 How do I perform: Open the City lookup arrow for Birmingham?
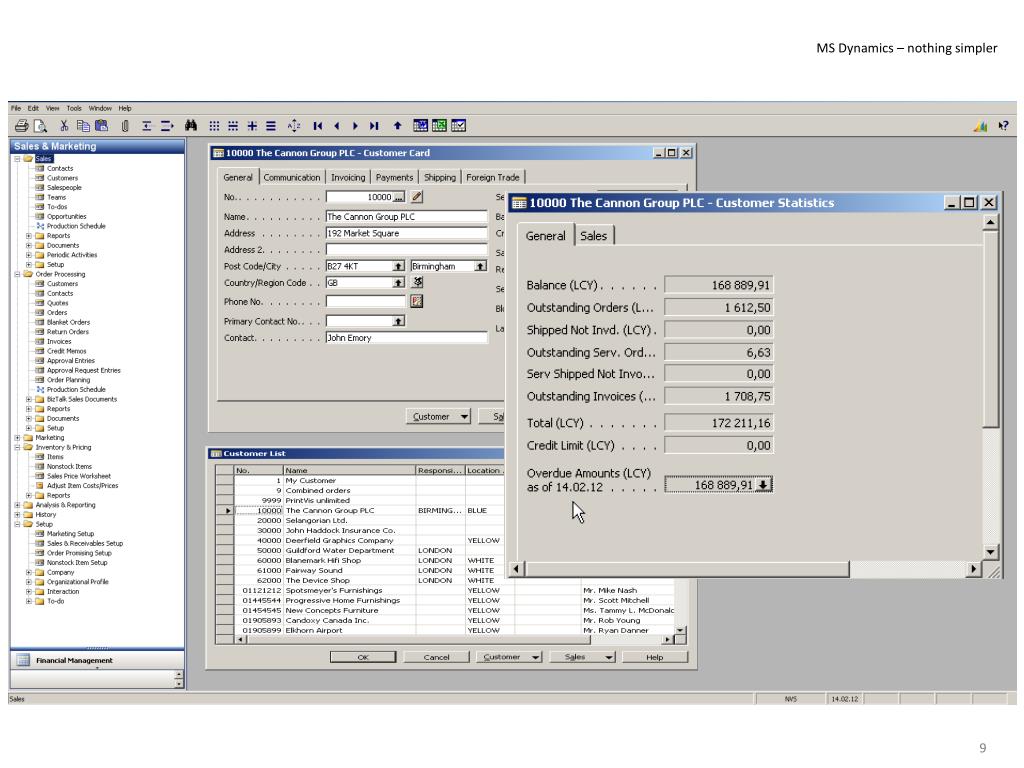pyautogui.click(x=481, y=266)
